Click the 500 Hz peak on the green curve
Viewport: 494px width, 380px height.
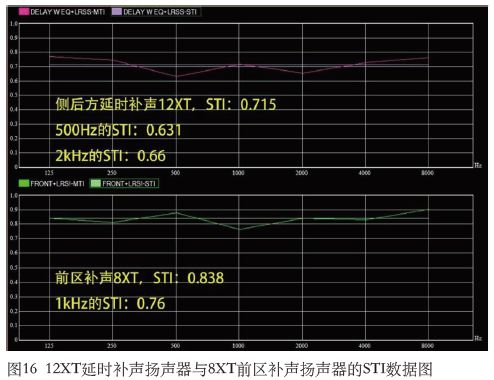(176, 212)
